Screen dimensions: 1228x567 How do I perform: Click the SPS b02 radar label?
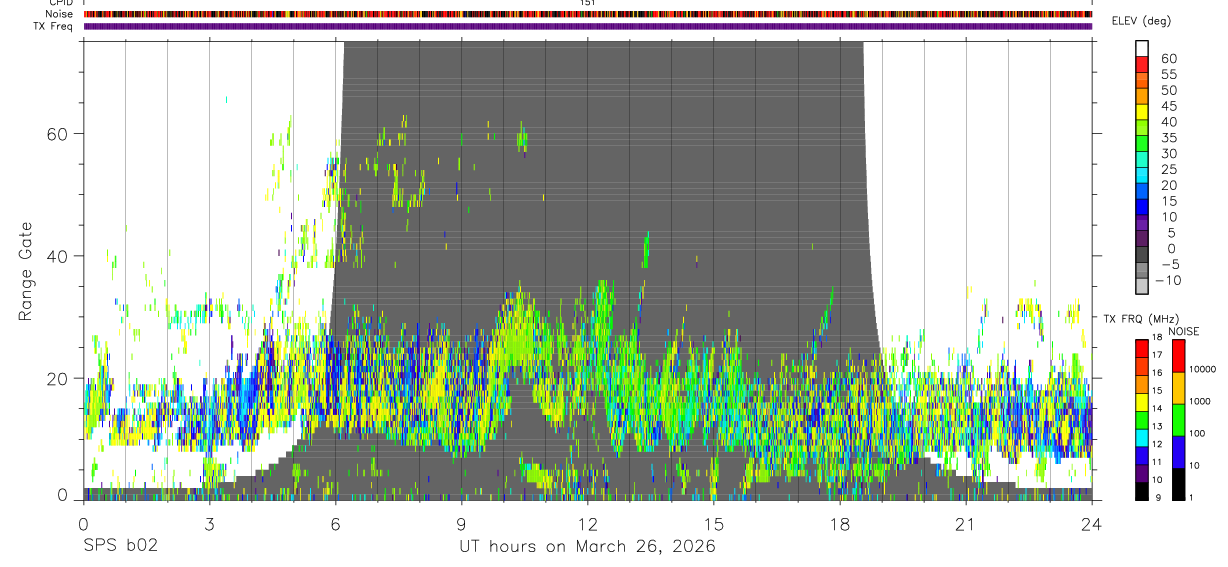click(120, 546)
